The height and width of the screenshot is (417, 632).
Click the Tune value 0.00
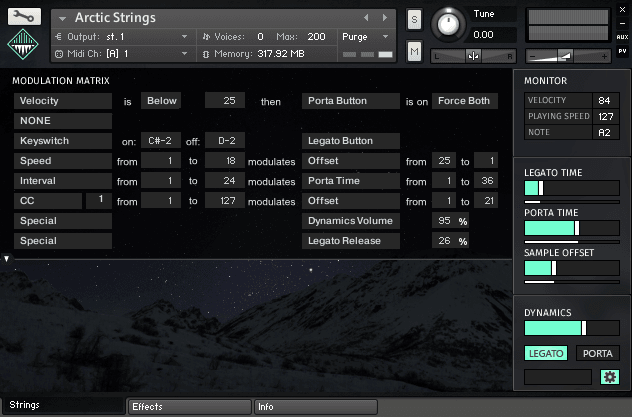tap(483, 35)
